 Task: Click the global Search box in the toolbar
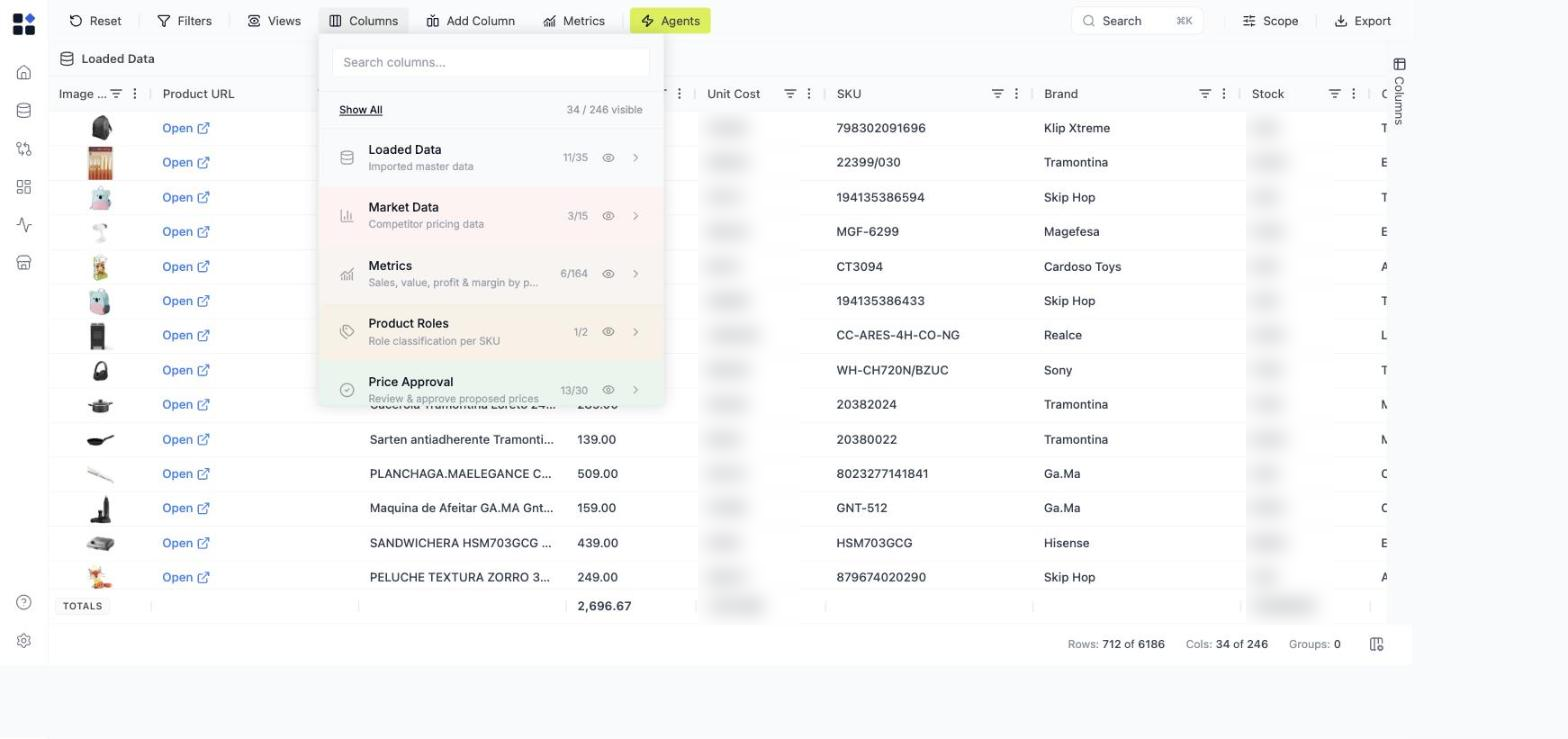click(1137, 21)
